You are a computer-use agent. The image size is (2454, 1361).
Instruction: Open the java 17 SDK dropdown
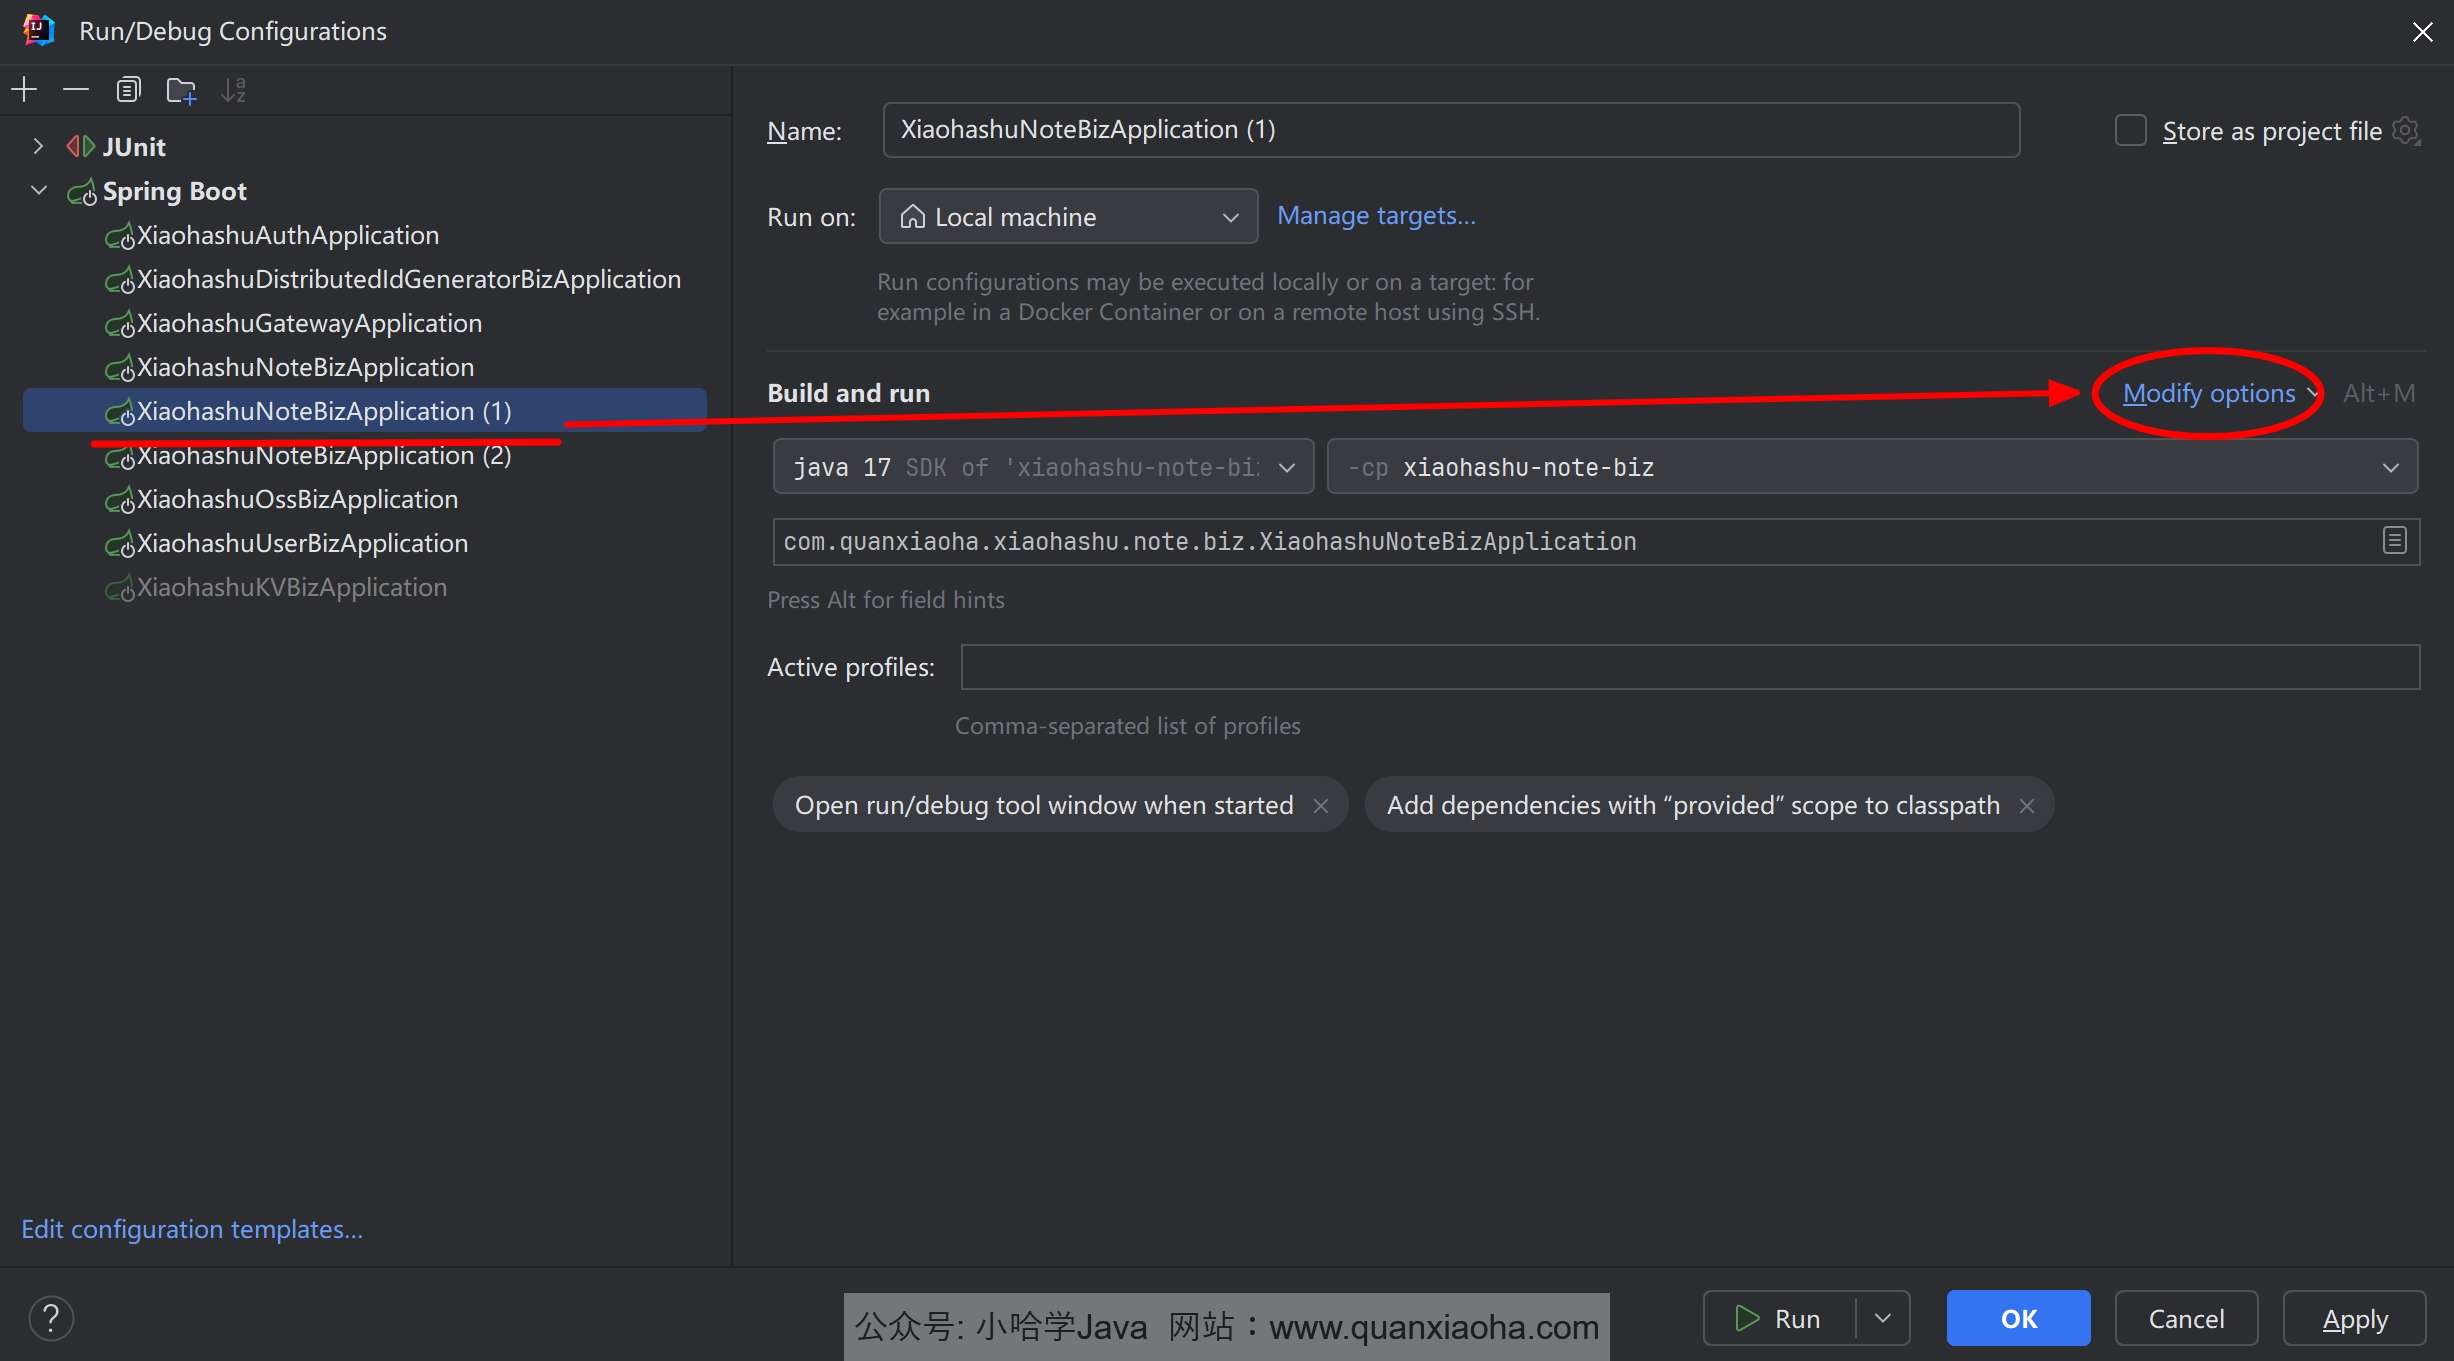point(1043,467)
